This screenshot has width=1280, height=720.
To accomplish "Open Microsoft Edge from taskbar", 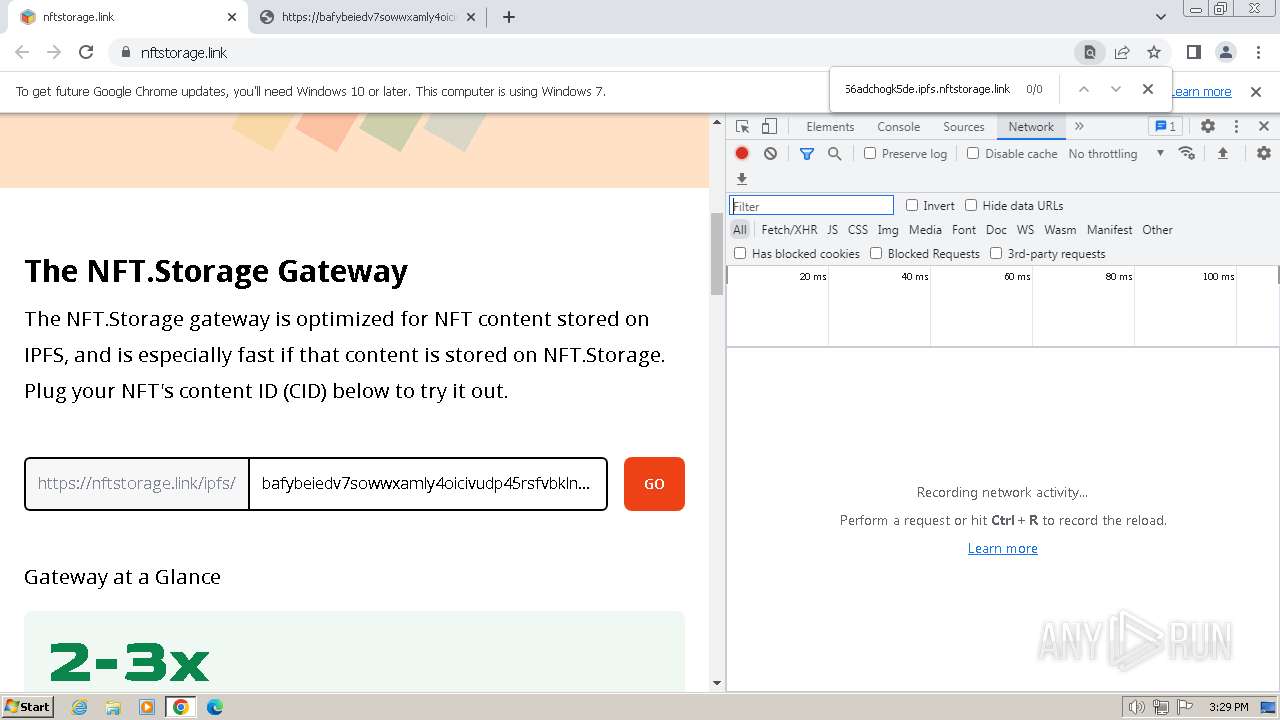I will pos(214,707).
